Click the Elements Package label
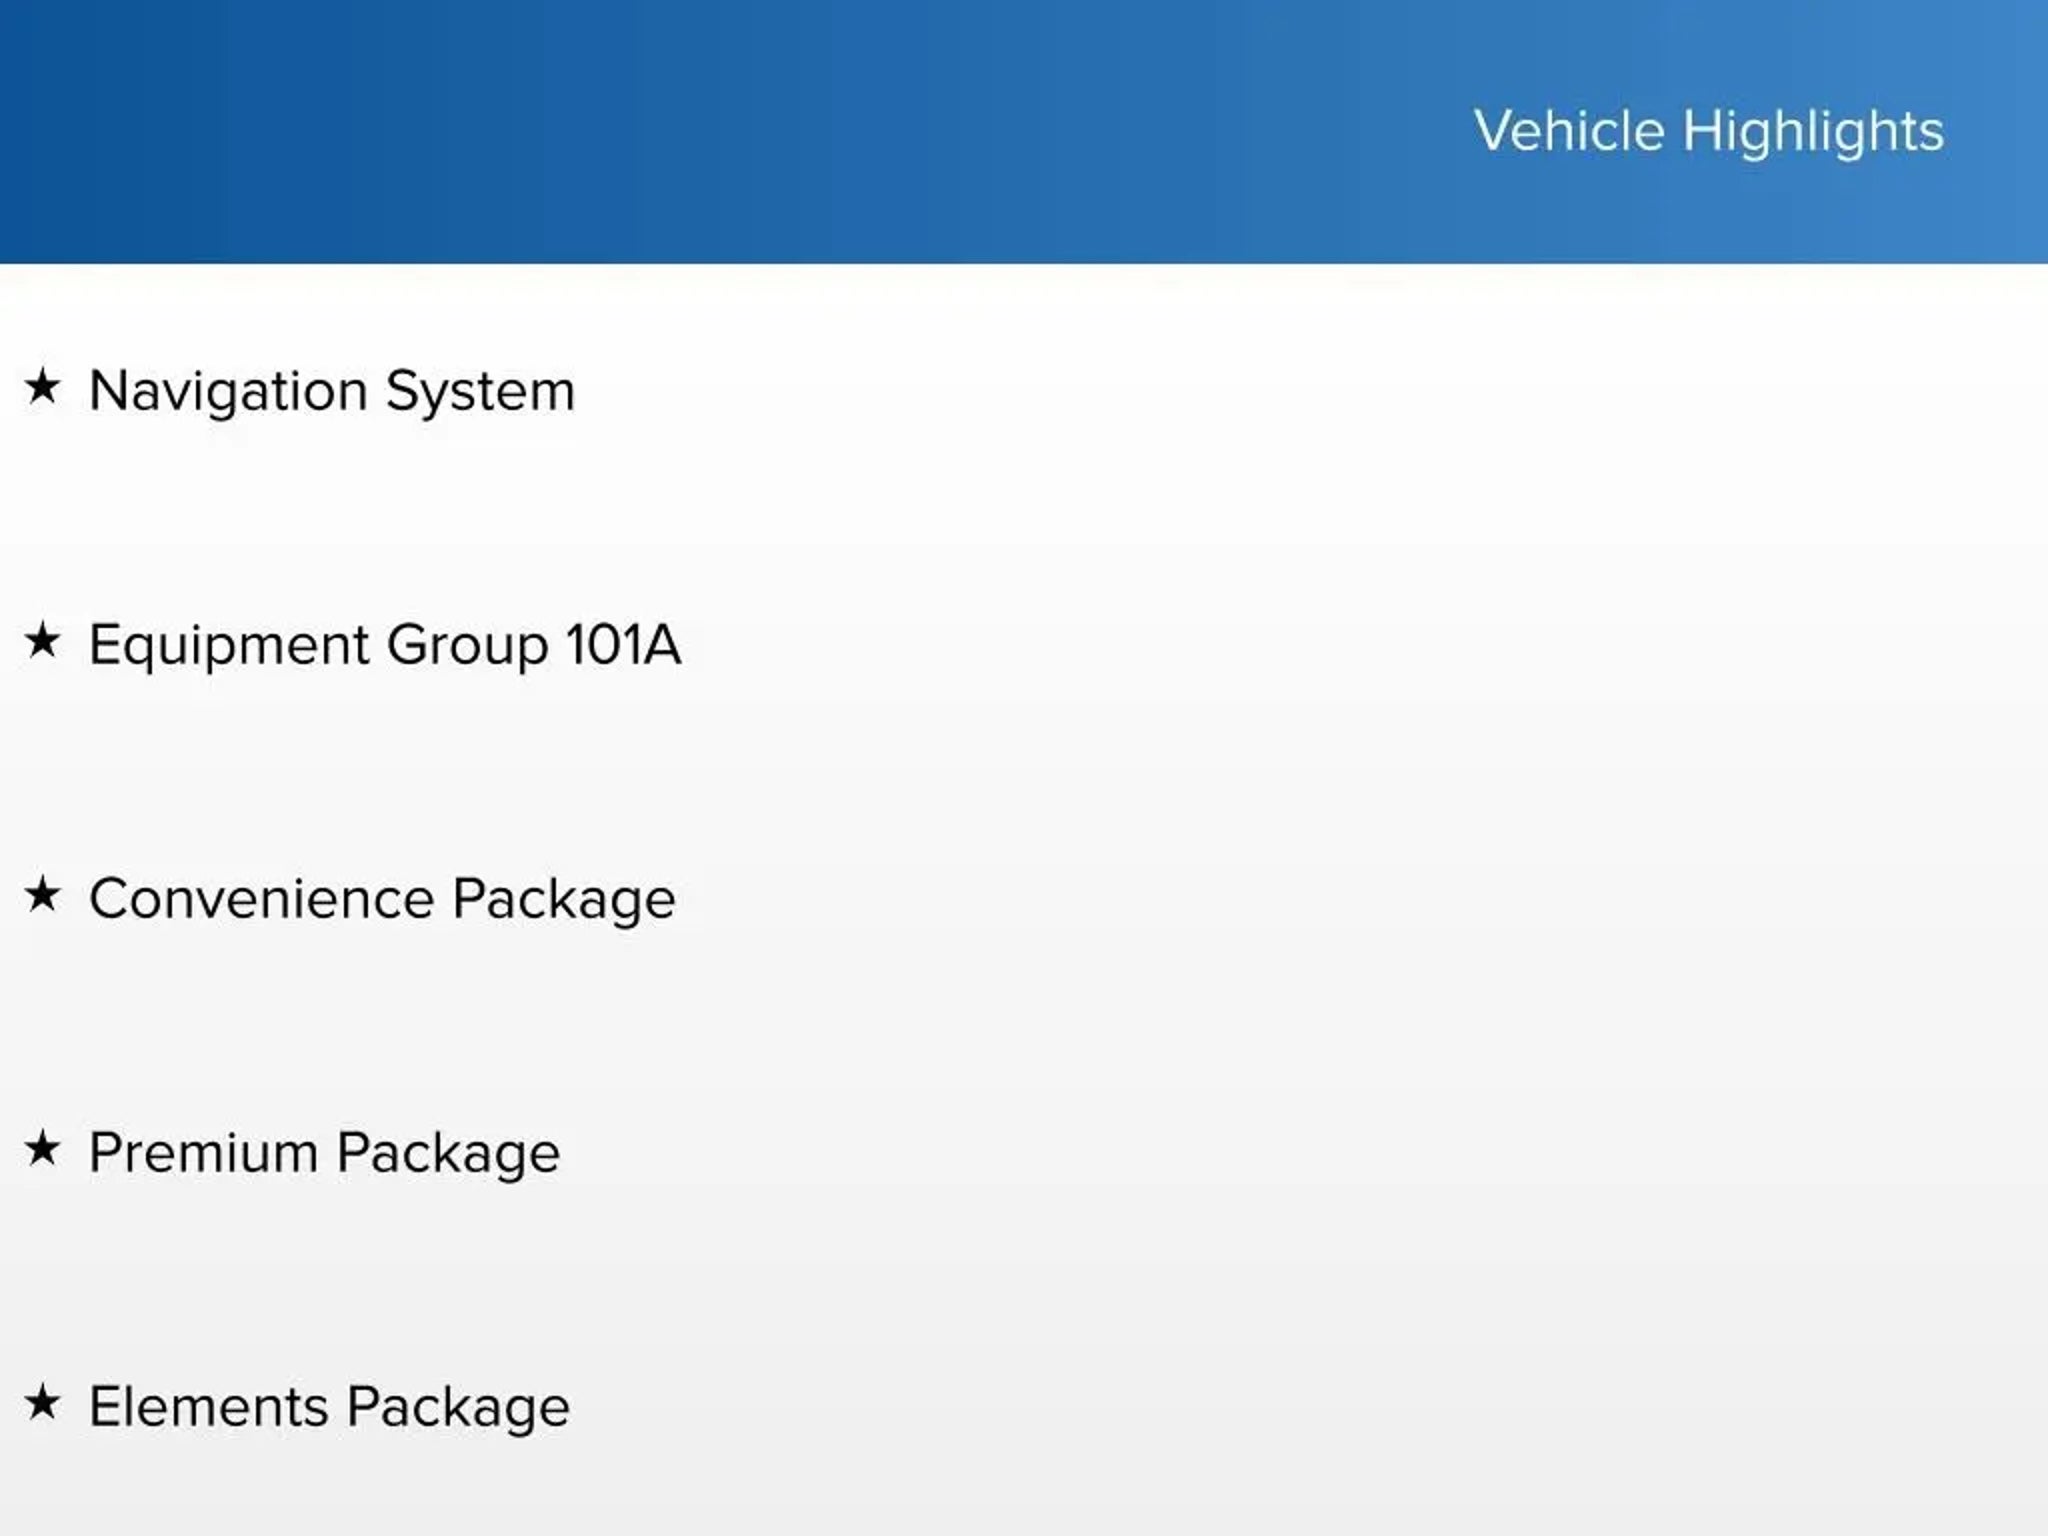This screenshot has width=2048, height=1536. [329, 1407]
